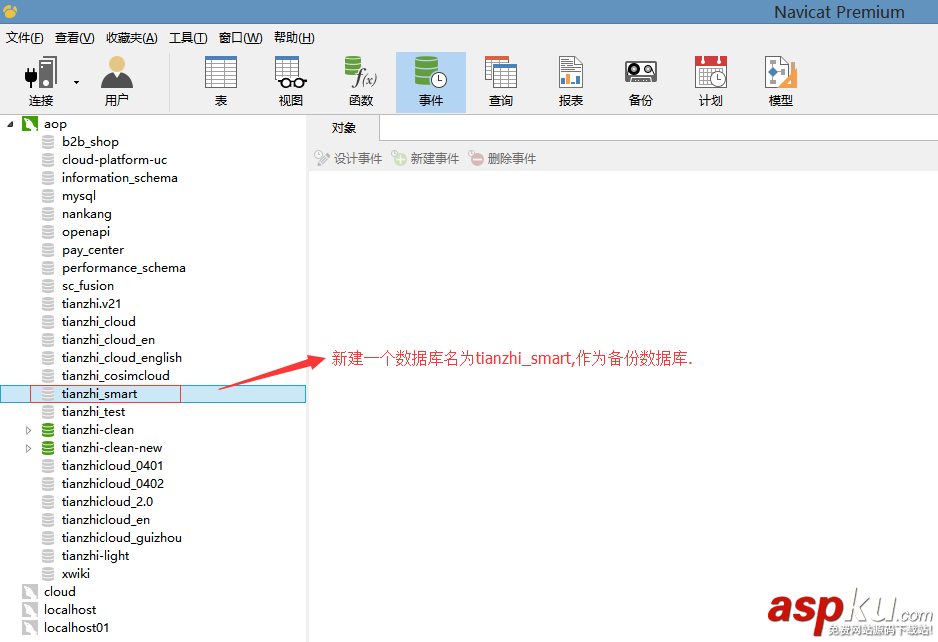Select the localhost01 connection
The height and width of the screenshot is (642, 938).
[76, 628]
